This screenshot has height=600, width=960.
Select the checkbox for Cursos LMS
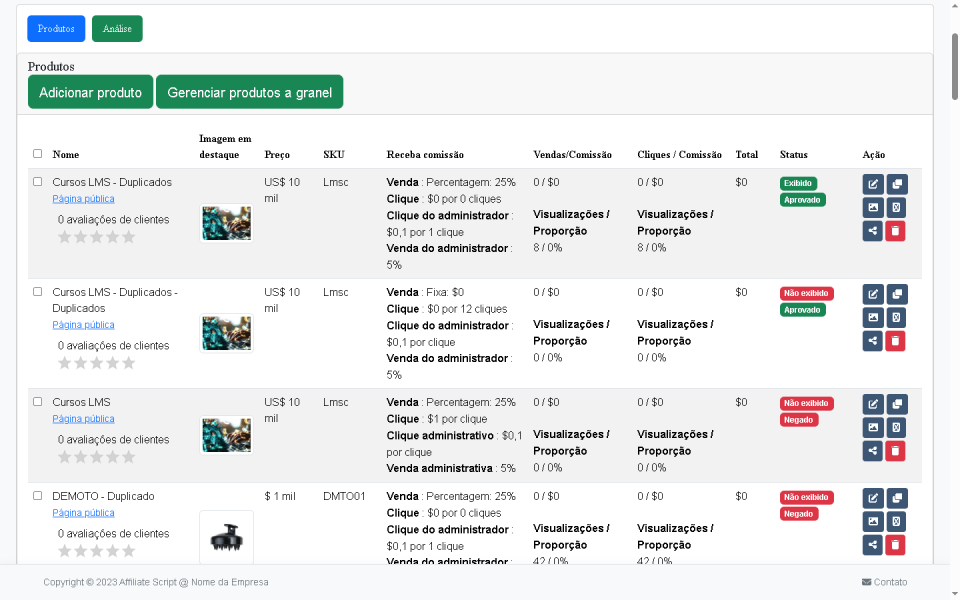click(x=37, y=401)
